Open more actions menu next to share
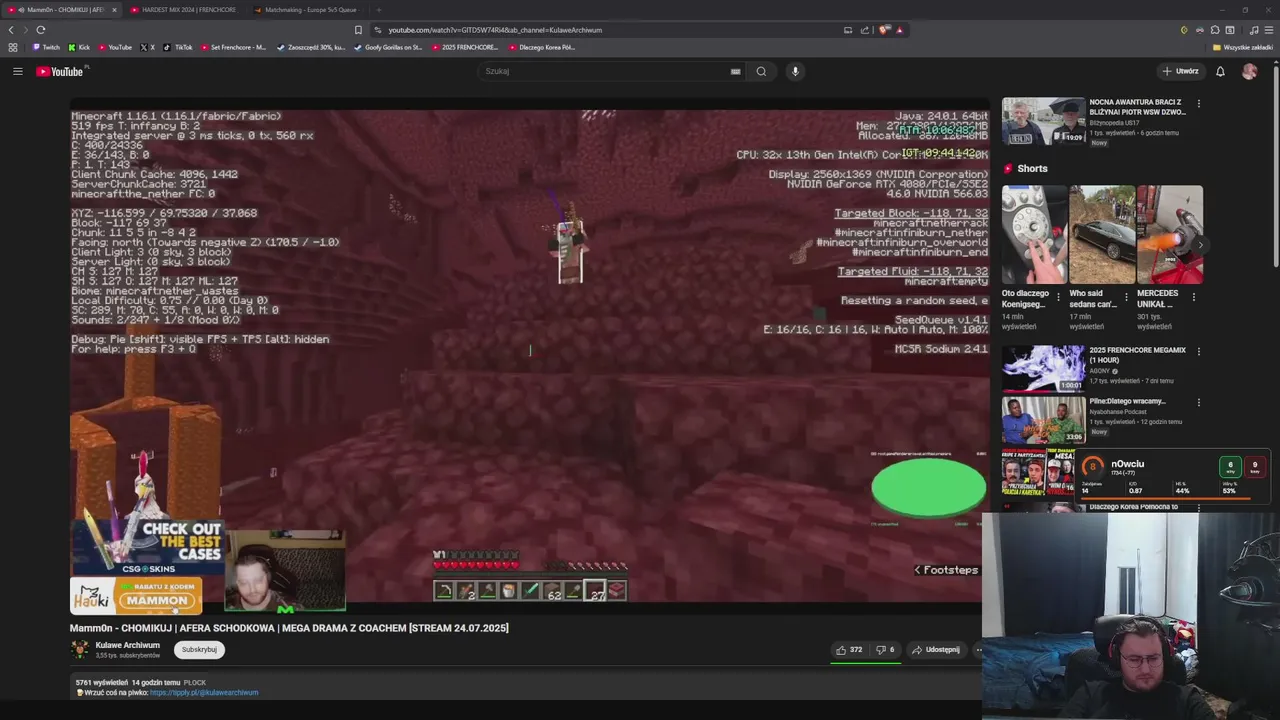The width and height of the screenshot is (1280, 720). (x=978, y=650)
